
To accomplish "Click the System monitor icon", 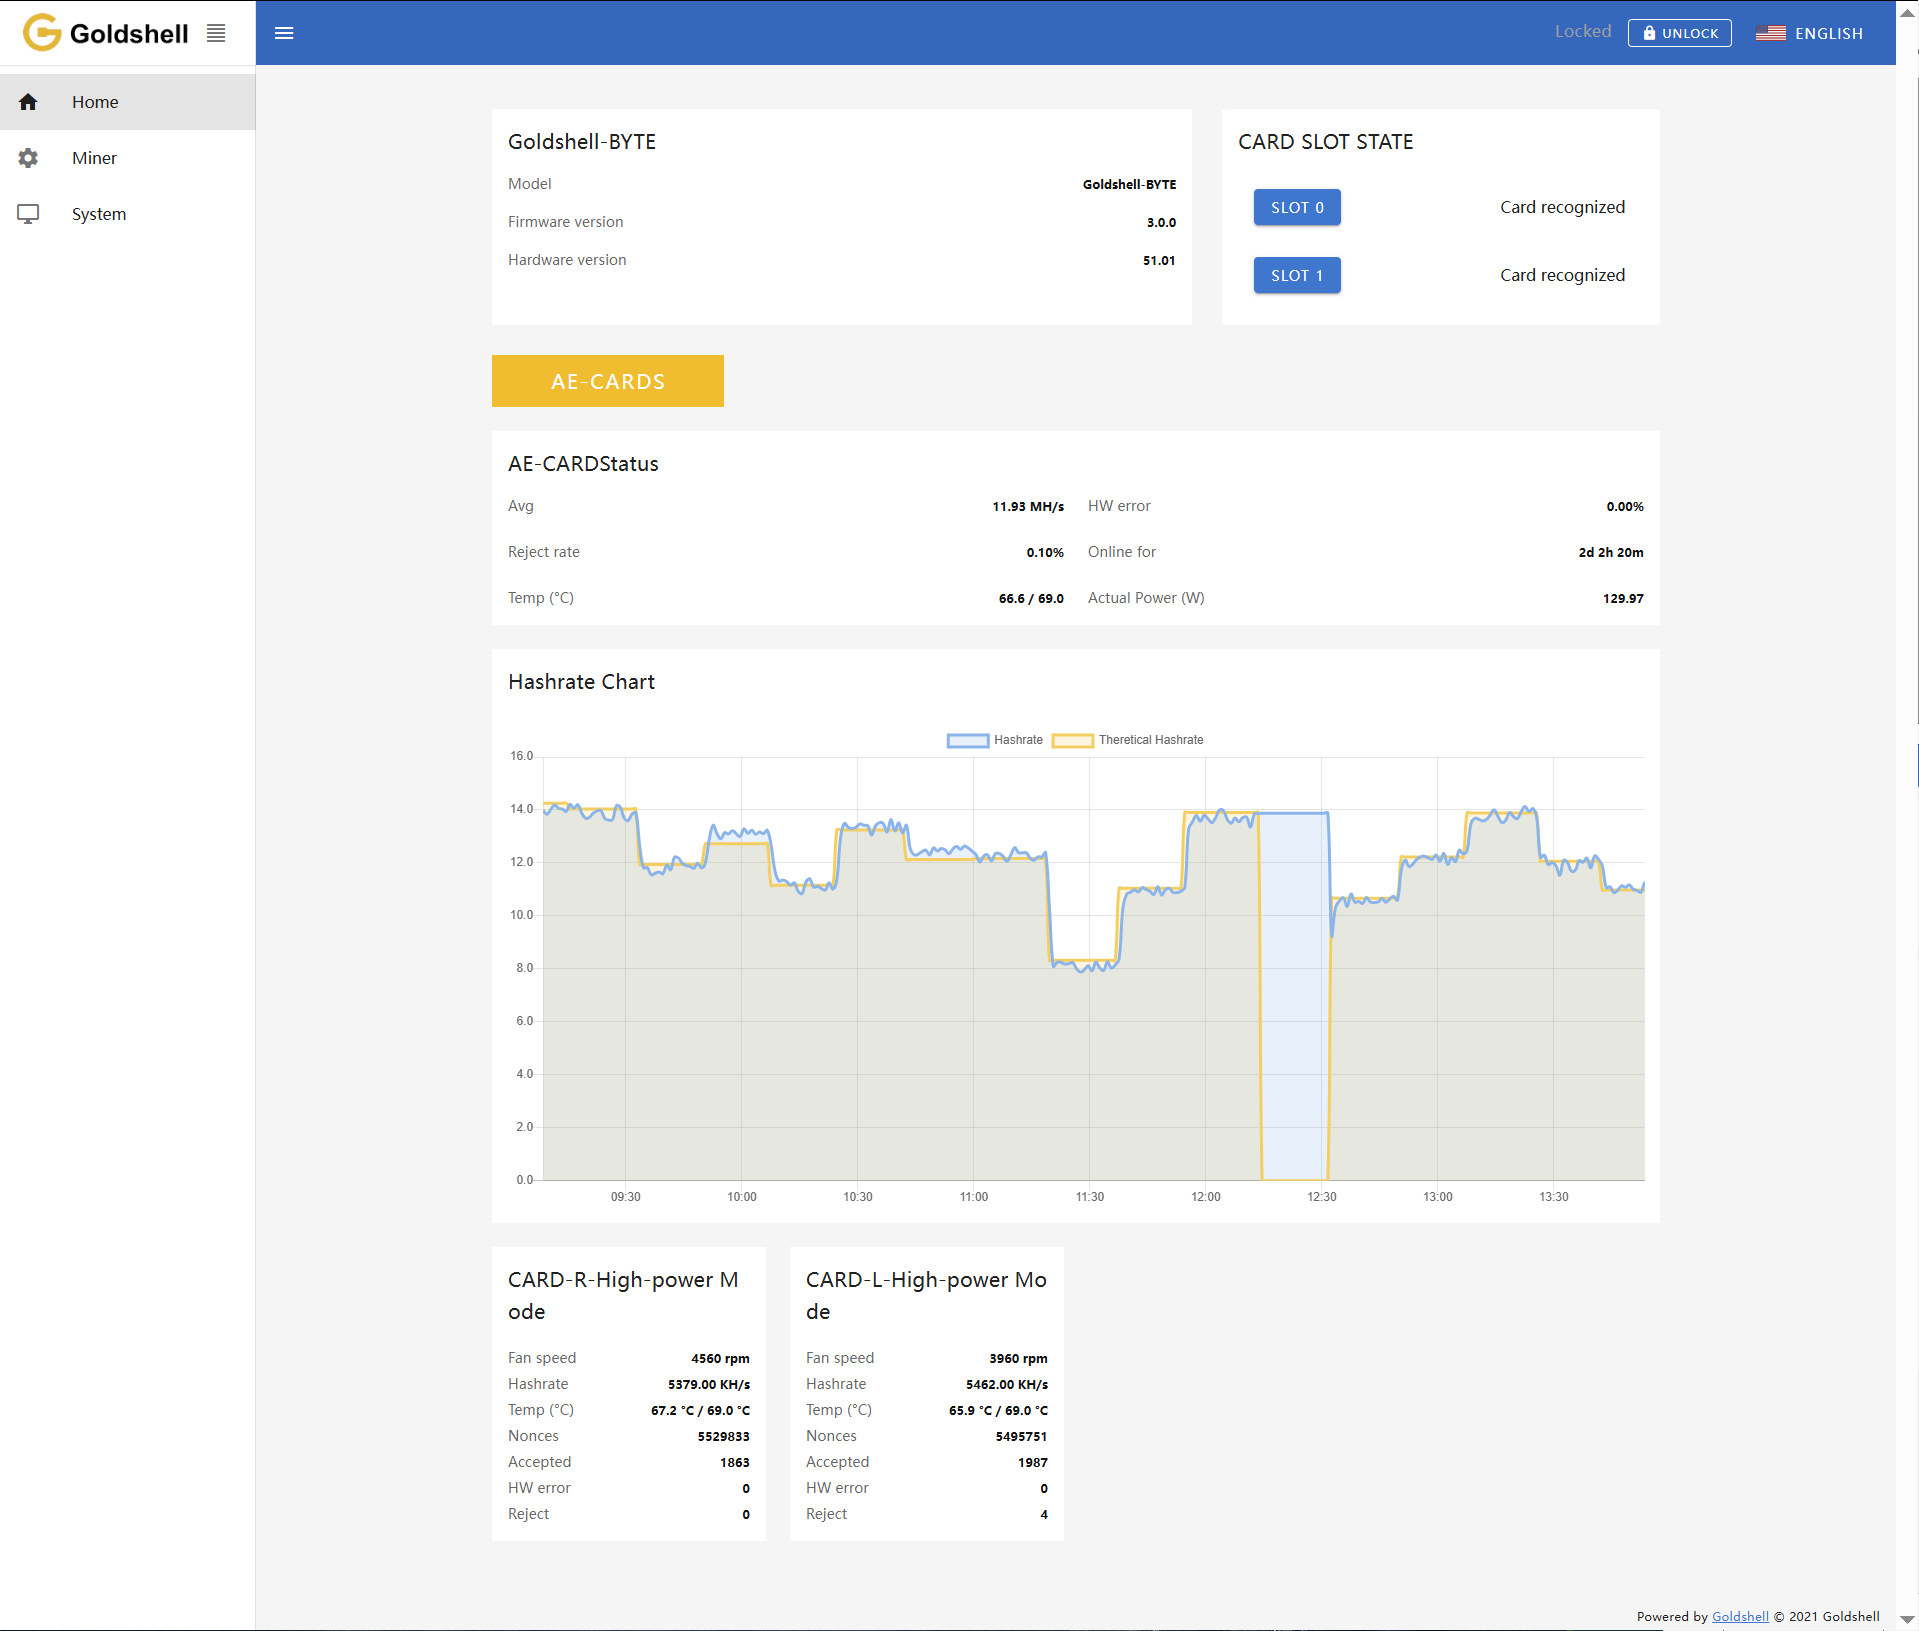I will 28,214.
